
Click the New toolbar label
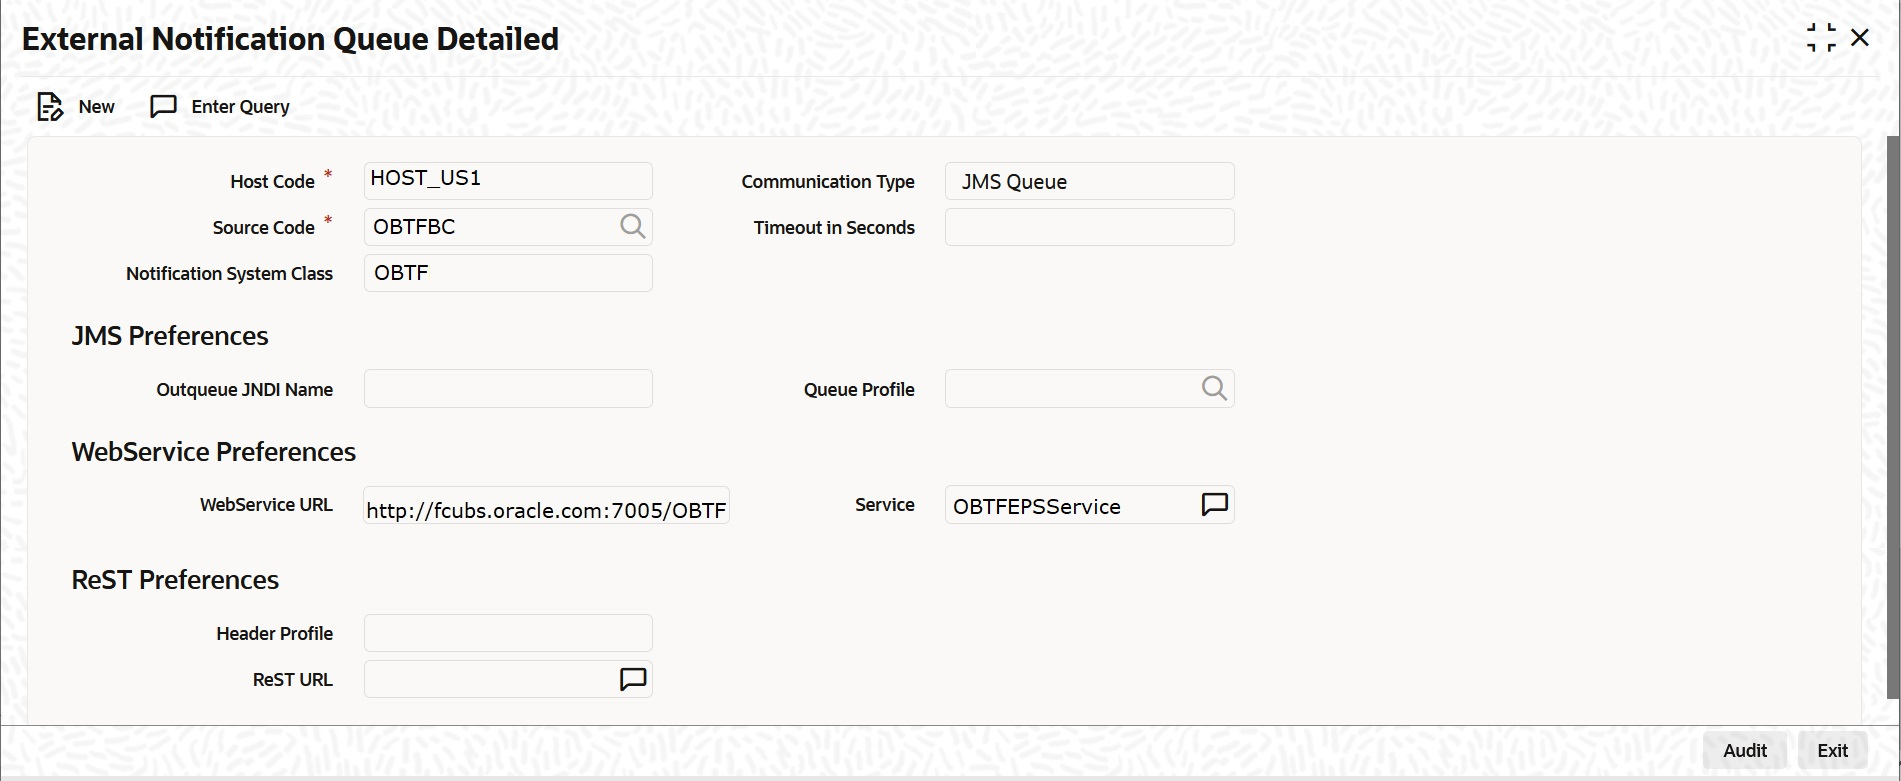click(97, 107)
